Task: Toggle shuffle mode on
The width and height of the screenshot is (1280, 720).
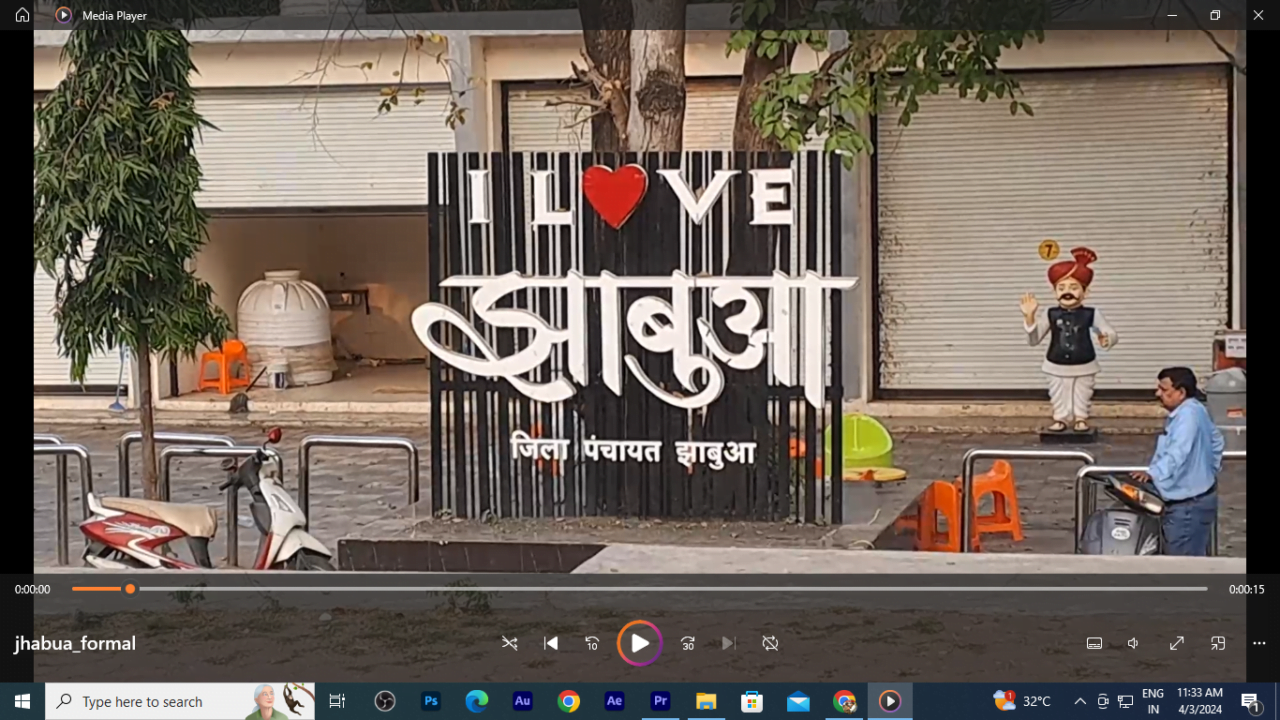Action: click(x=510, y=643)
